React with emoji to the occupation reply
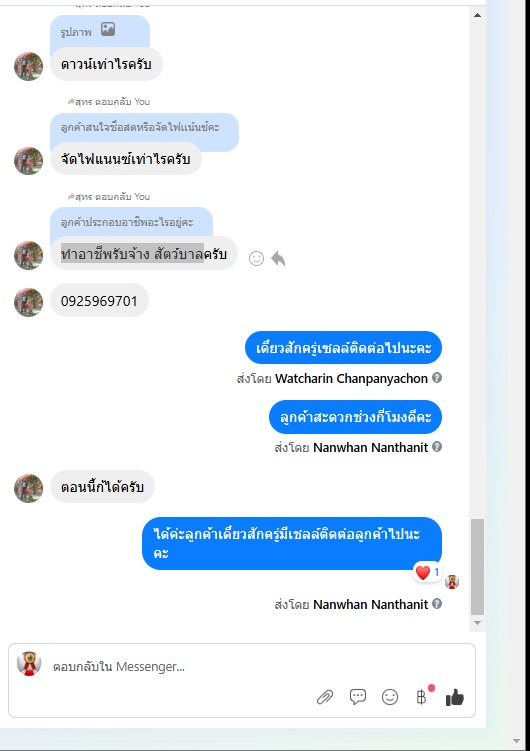 coord(257,259)
